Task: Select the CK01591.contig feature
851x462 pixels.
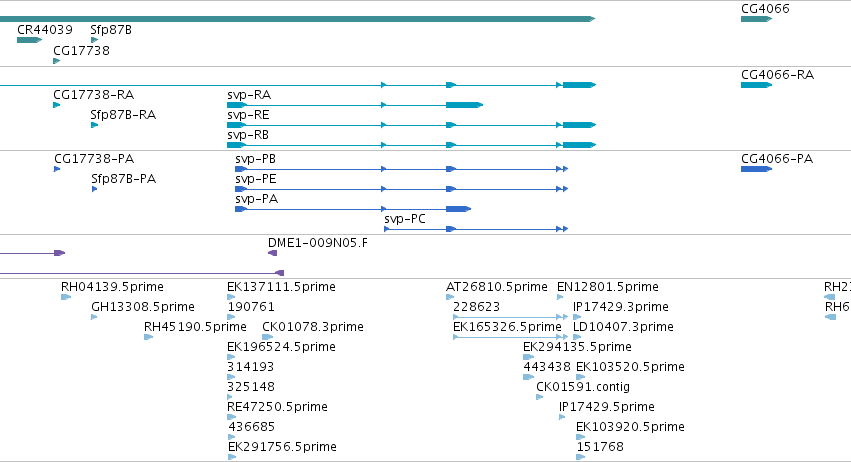Action: point(539,397)
